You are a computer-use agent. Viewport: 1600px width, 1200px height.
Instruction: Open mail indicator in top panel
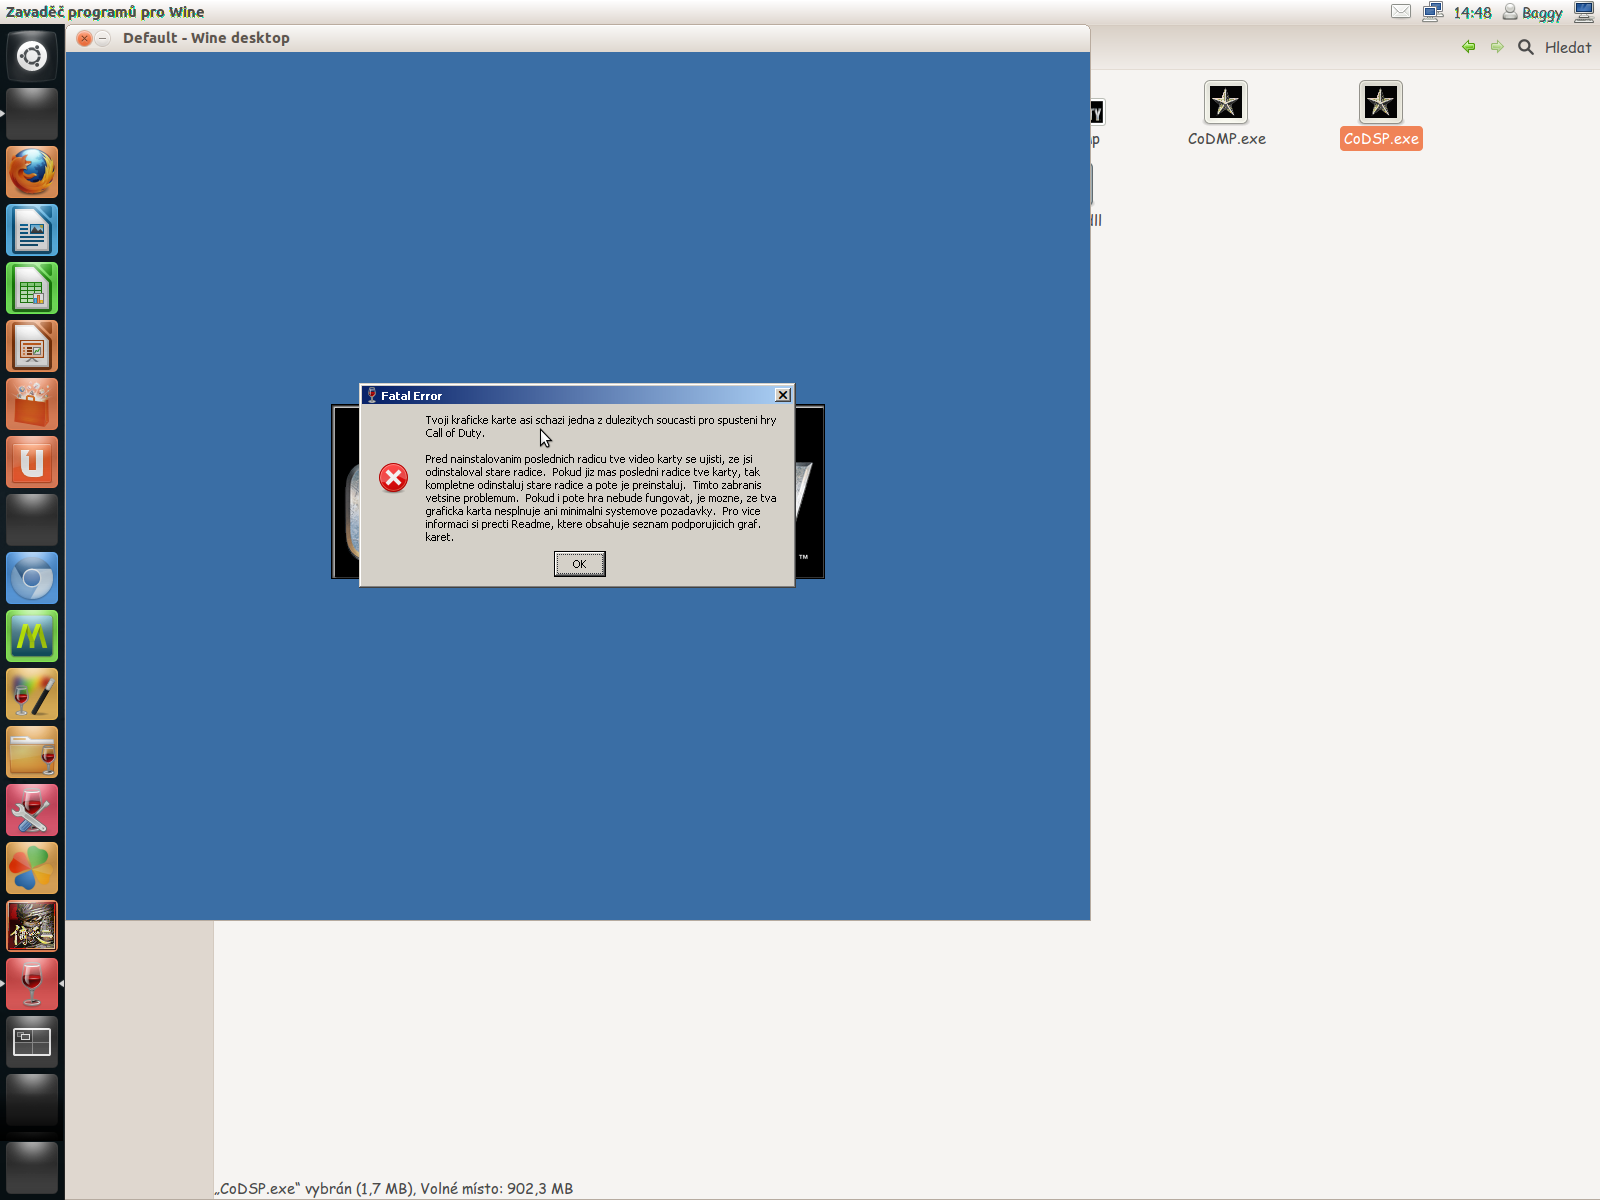(1401, 12)
